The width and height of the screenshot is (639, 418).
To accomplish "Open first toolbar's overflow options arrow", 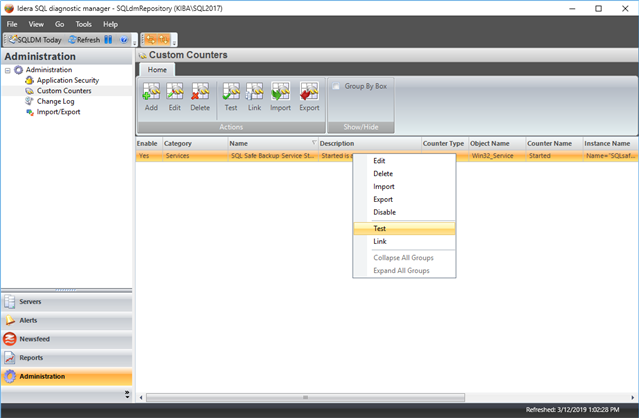I will (x=134, y=42).
